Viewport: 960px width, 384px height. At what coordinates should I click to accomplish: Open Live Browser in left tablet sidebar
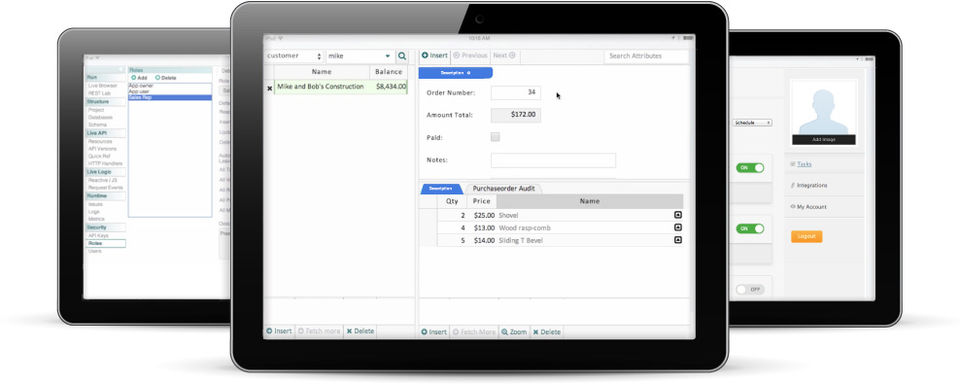pyautogui.click(x=102, y=86)
